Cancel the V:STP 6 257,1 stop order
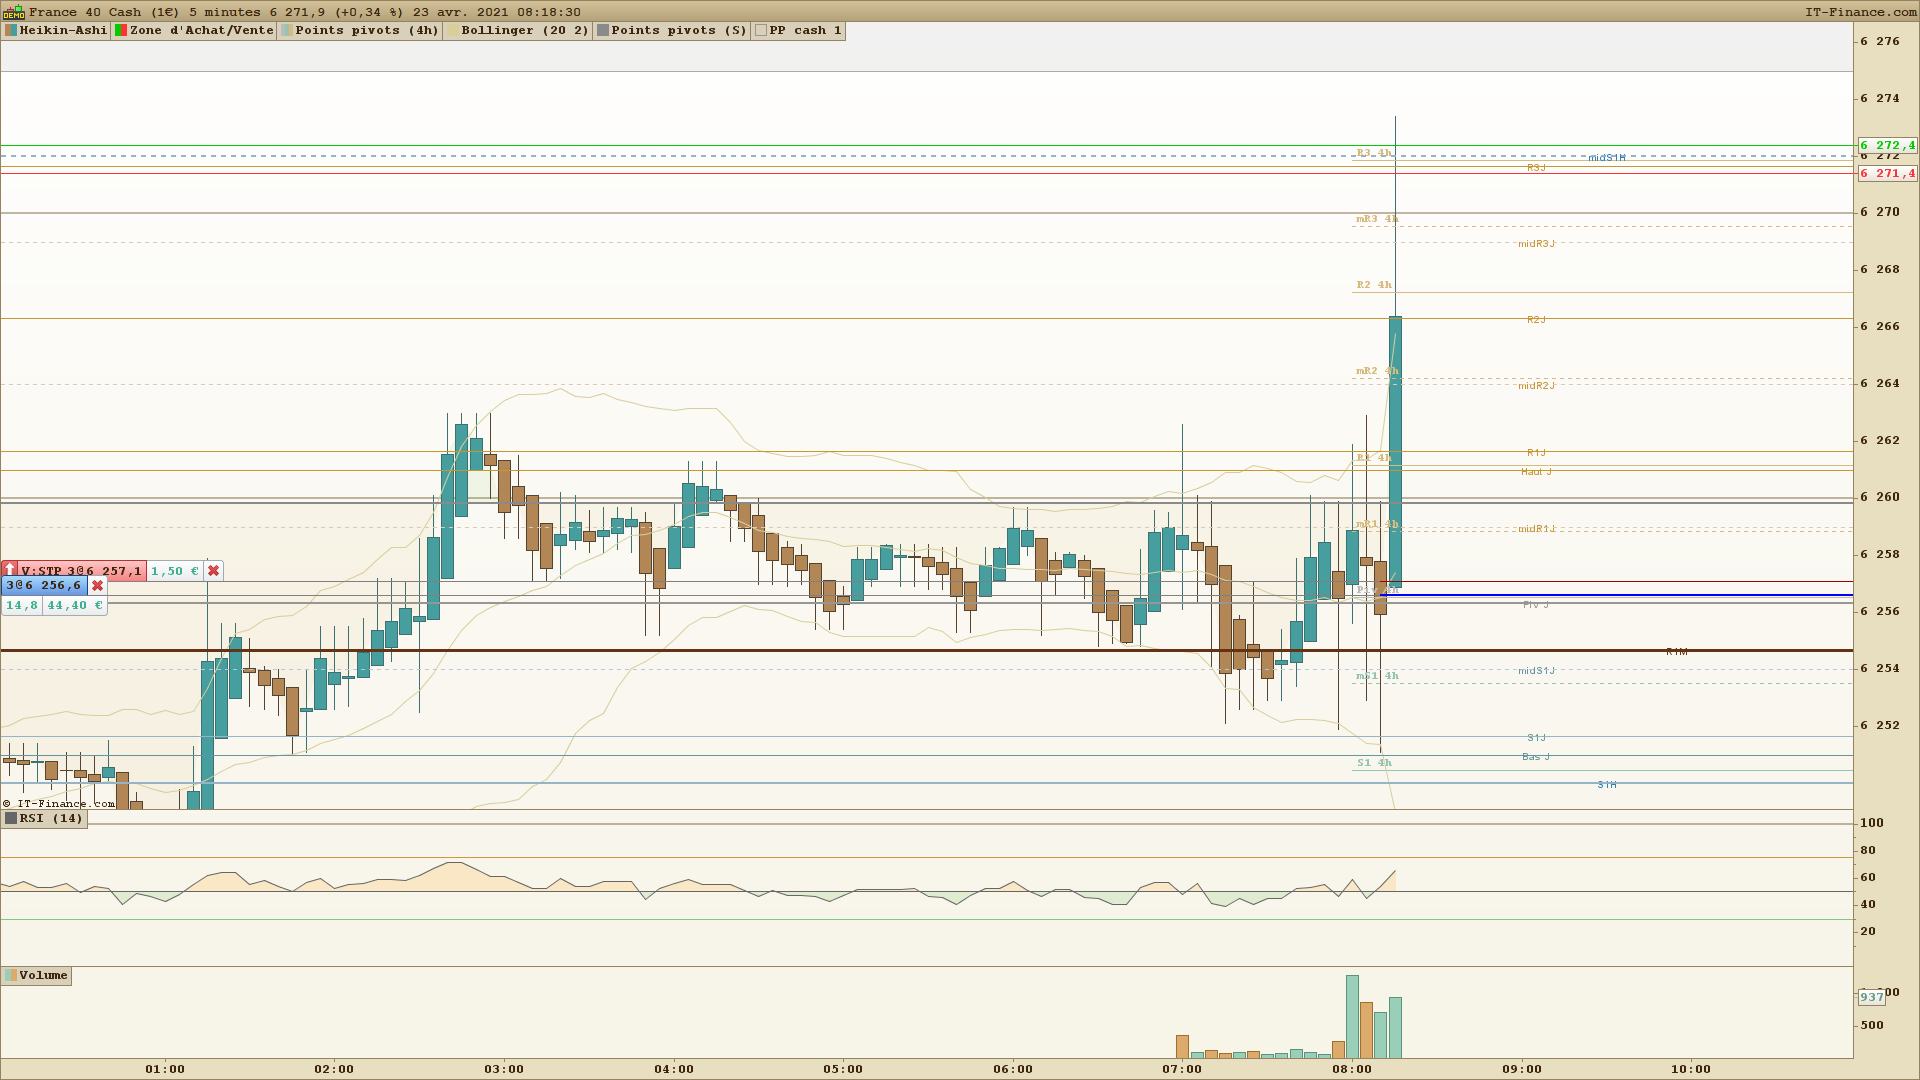The height and width of the screenshot is (1080, 1920). pos(213,571)
